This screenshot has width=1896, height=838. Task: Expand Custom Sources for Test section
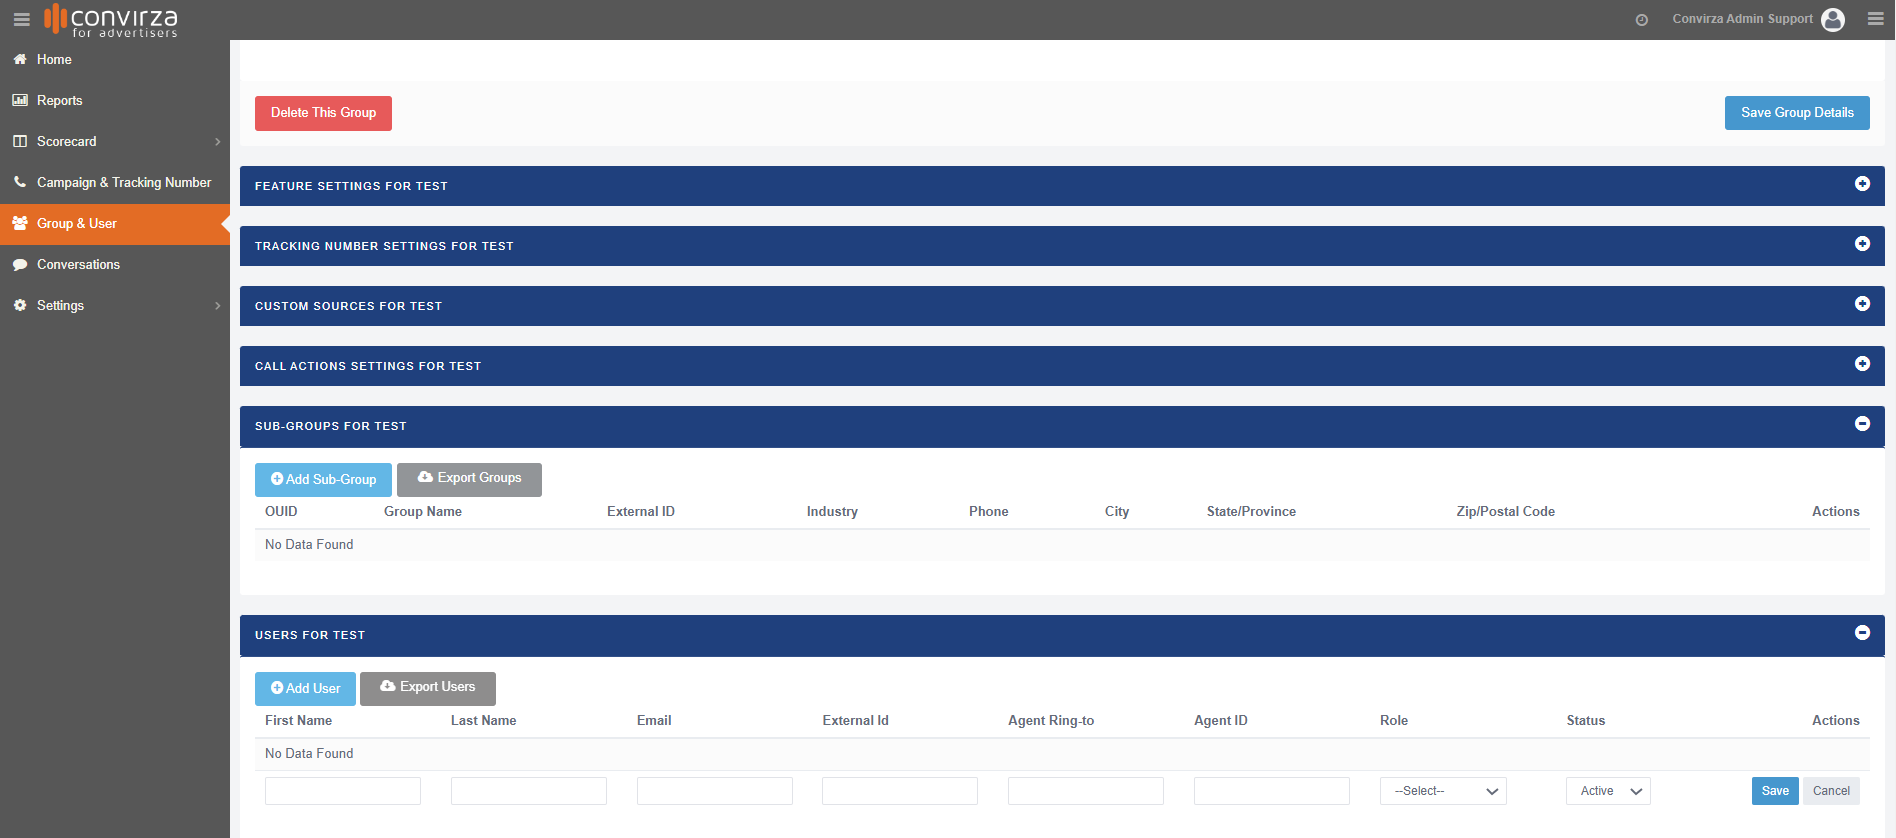pyautogui.click(x=1862, y=304)
